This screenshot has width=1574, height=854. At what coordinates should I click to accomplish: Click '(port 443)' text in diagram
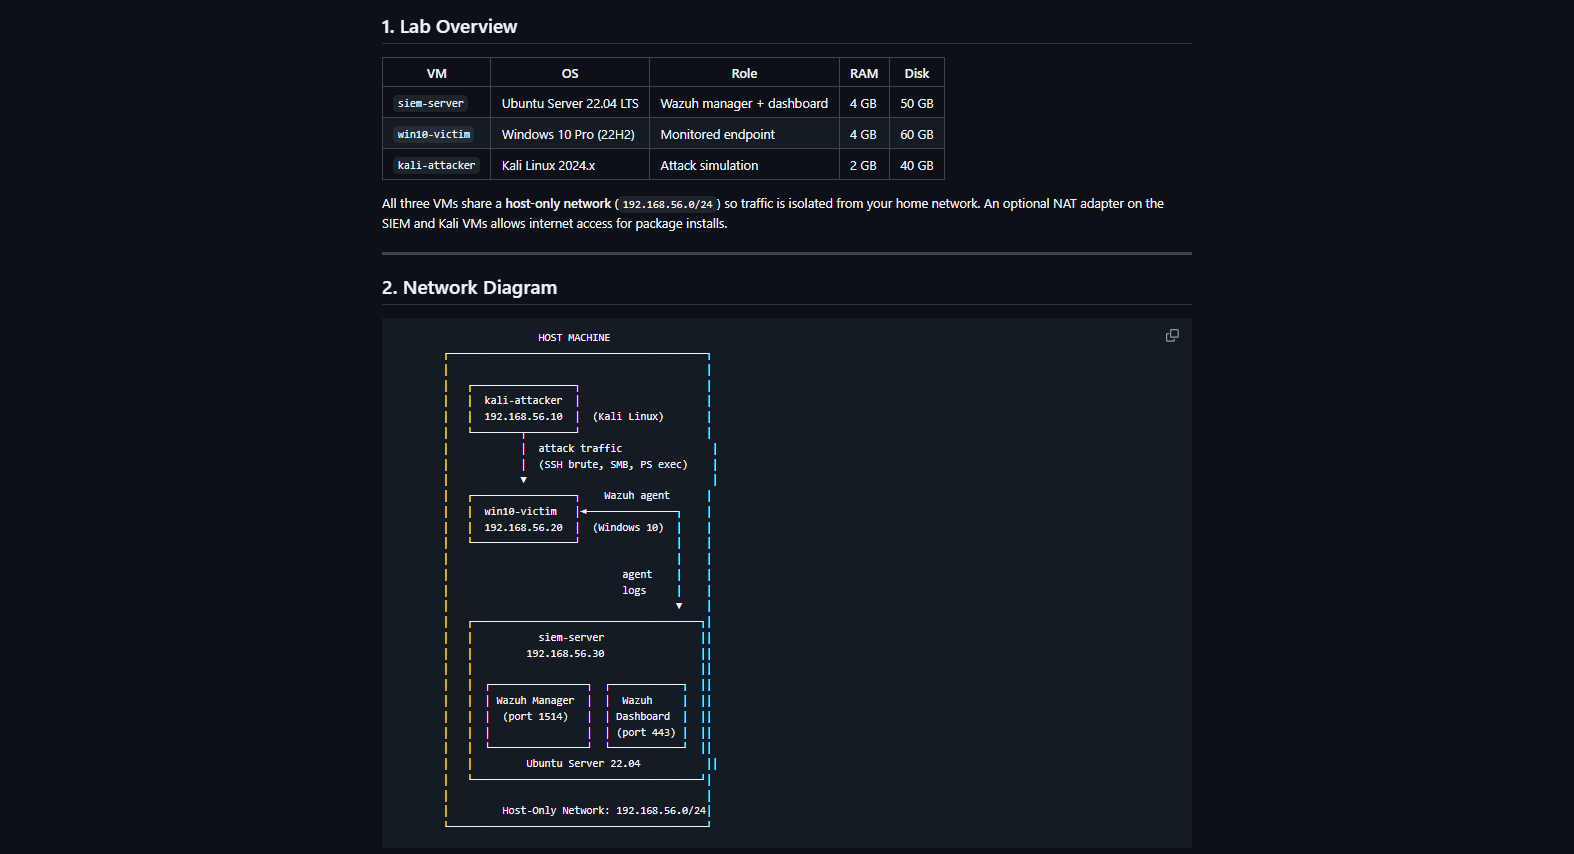646,733
